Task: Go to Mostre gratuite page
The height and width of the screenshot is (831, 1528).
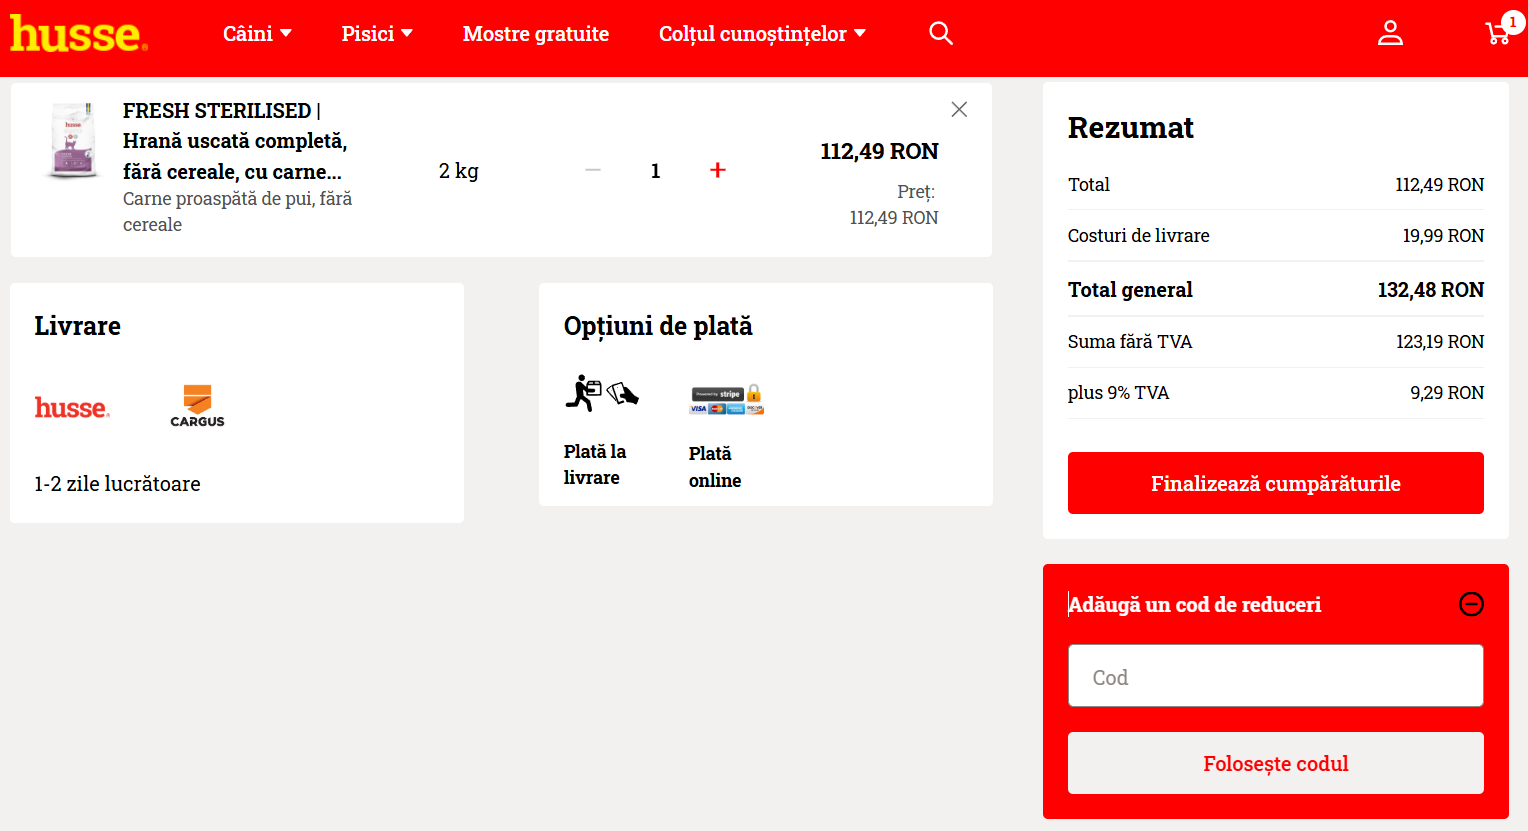Action: [535, 34]
